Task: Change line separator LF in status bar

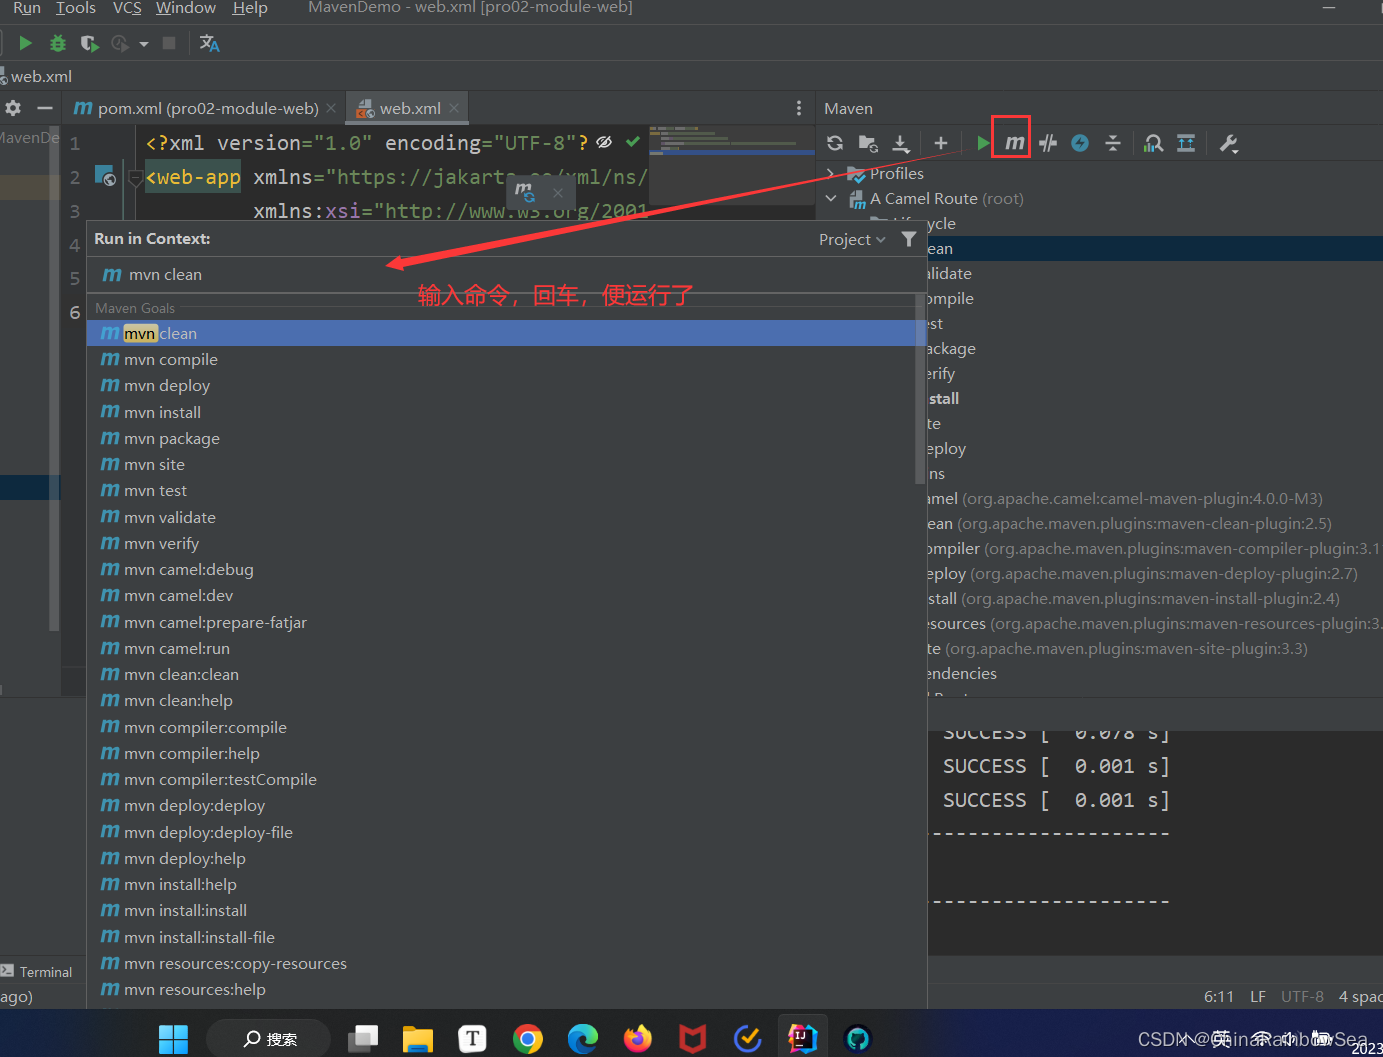Action: coord(1258,996)
